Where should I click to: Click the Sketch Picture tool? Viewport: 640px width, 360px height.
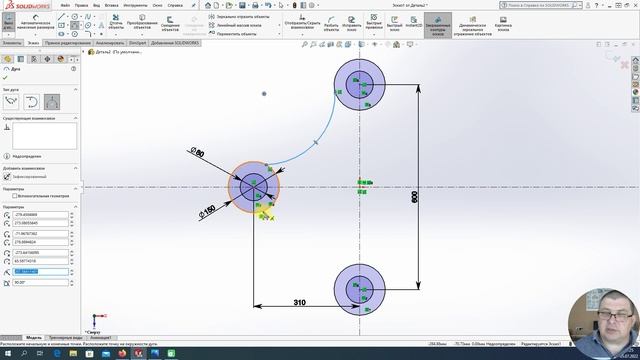point(503,23)
